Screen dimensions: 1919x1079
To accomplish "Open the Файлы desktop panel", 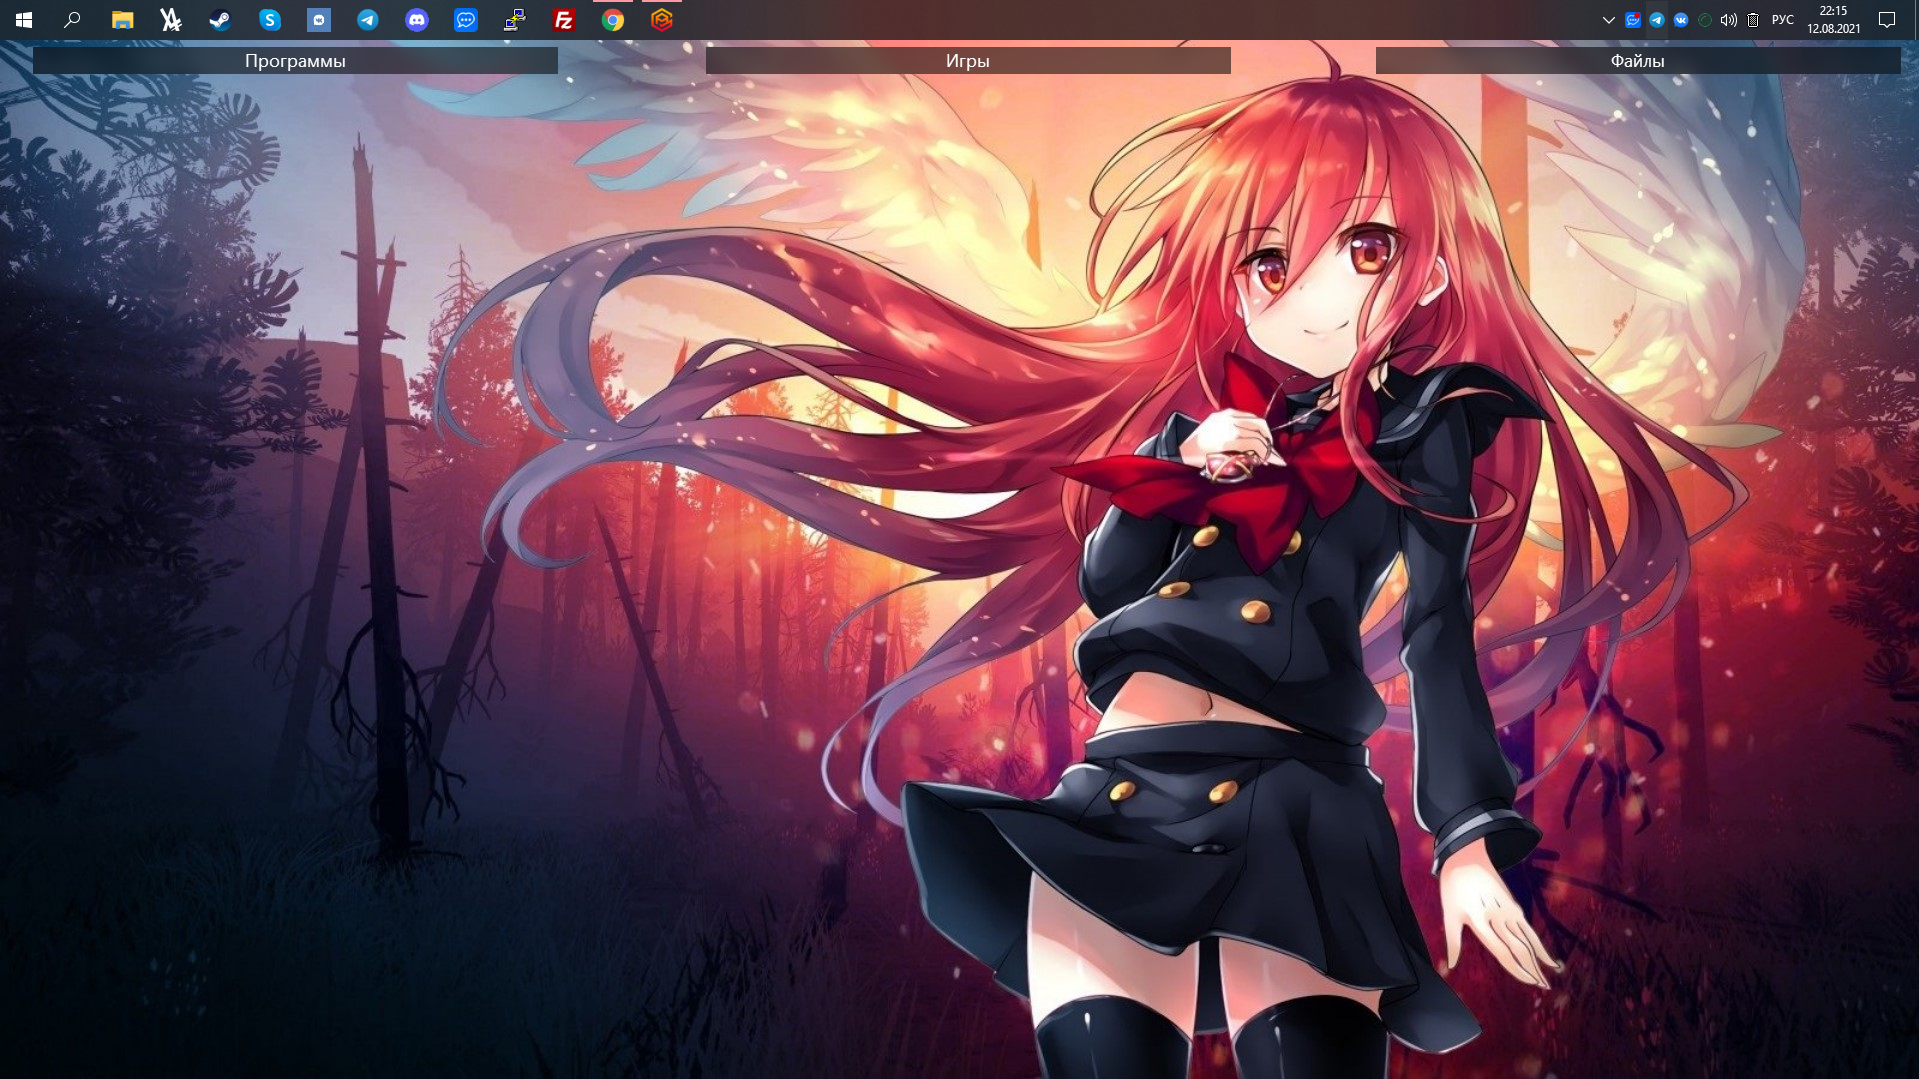I will [x=1637, y=61].
